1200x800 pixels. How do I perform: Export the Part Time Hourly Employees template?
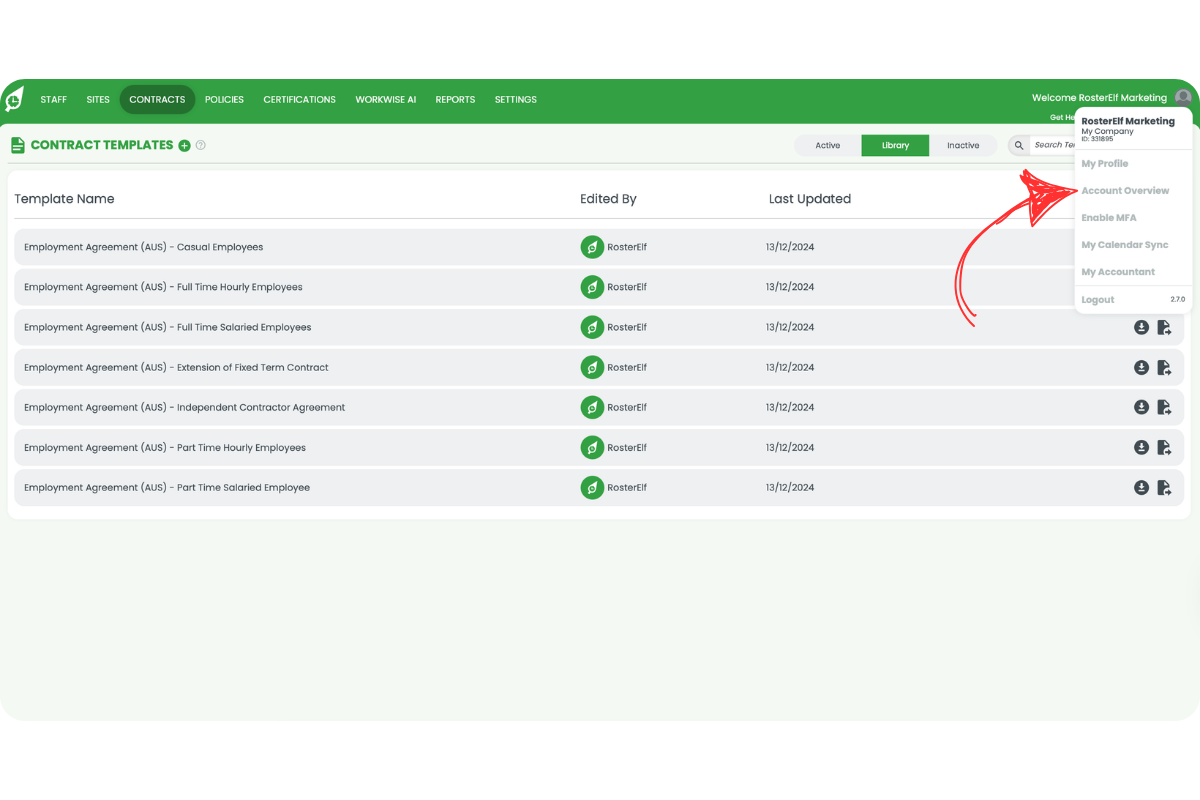pyautogui.click(x=1164, y=447)
